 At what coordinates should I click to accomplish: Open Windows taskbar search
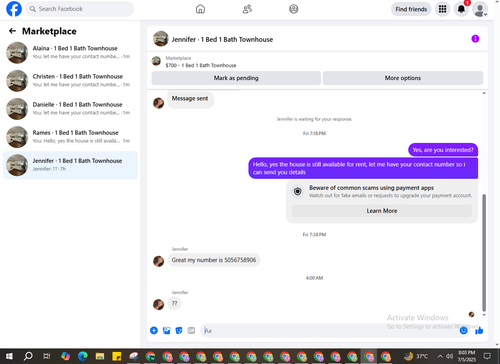tap(28, 356)
